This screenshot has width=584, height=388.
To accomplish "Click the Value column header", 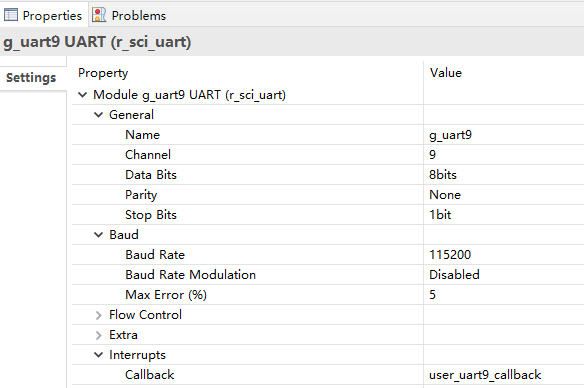I will (x=446, y=73).
